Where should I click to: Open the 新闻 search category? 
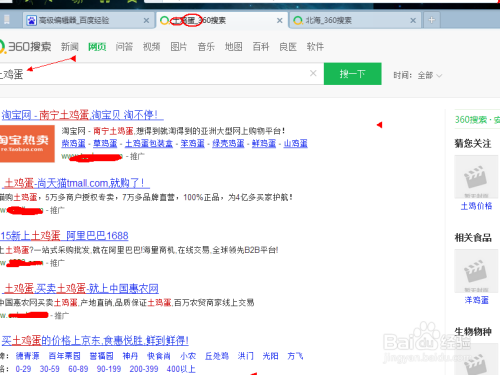(x=70, y=47)
